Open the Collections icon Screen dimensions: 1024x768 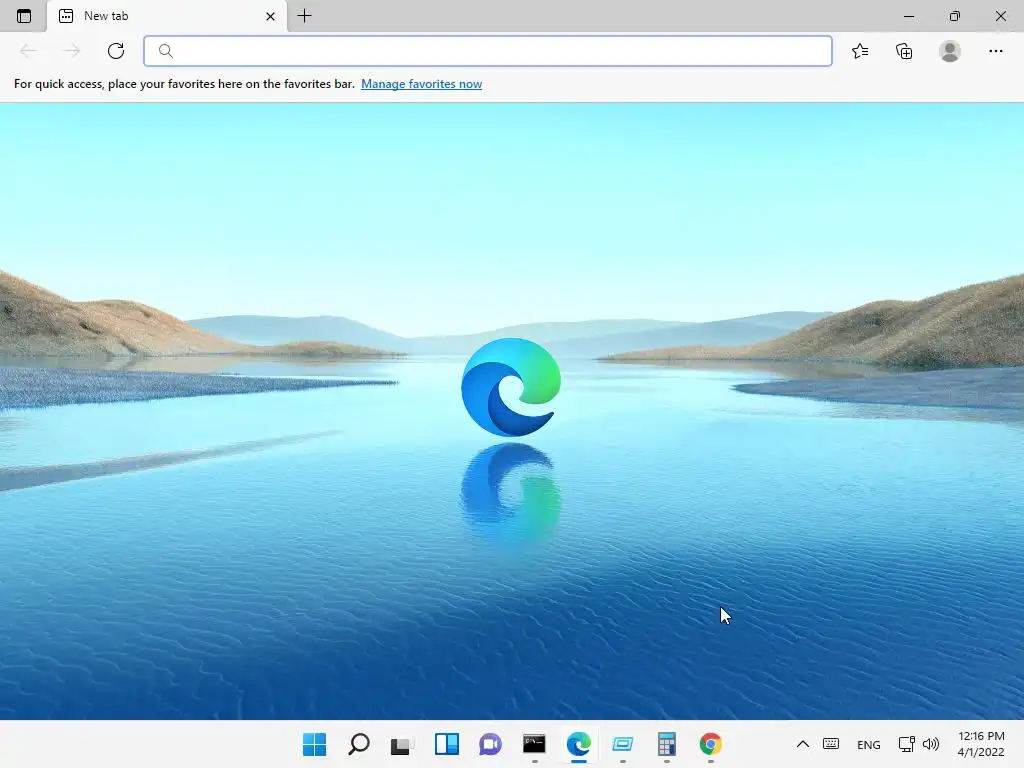904,51
